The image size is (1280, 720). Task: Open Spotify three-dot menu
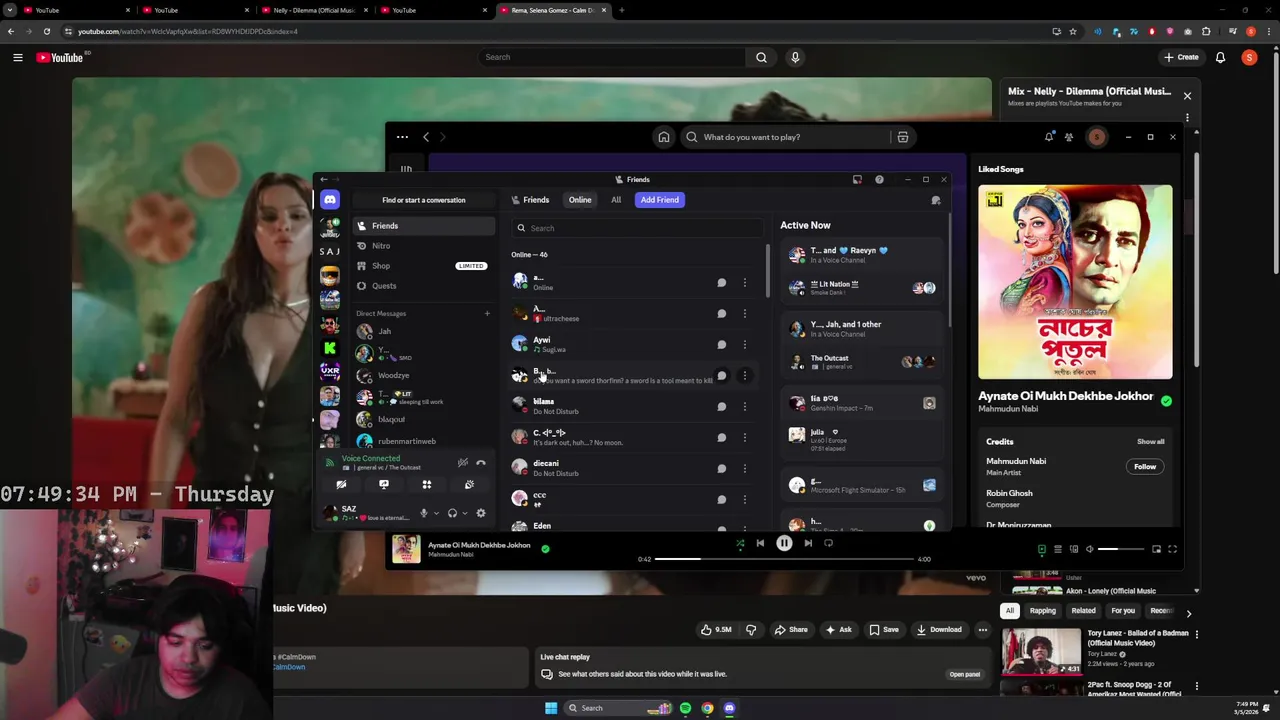(x=402, y=137)
